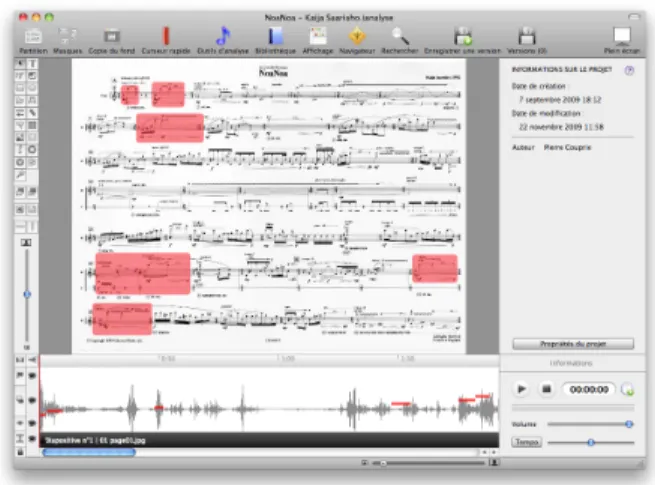Click the blue horizontal timeline scrollbar
Viewport: 655px width, 485px height.
[x=89, y=452]
